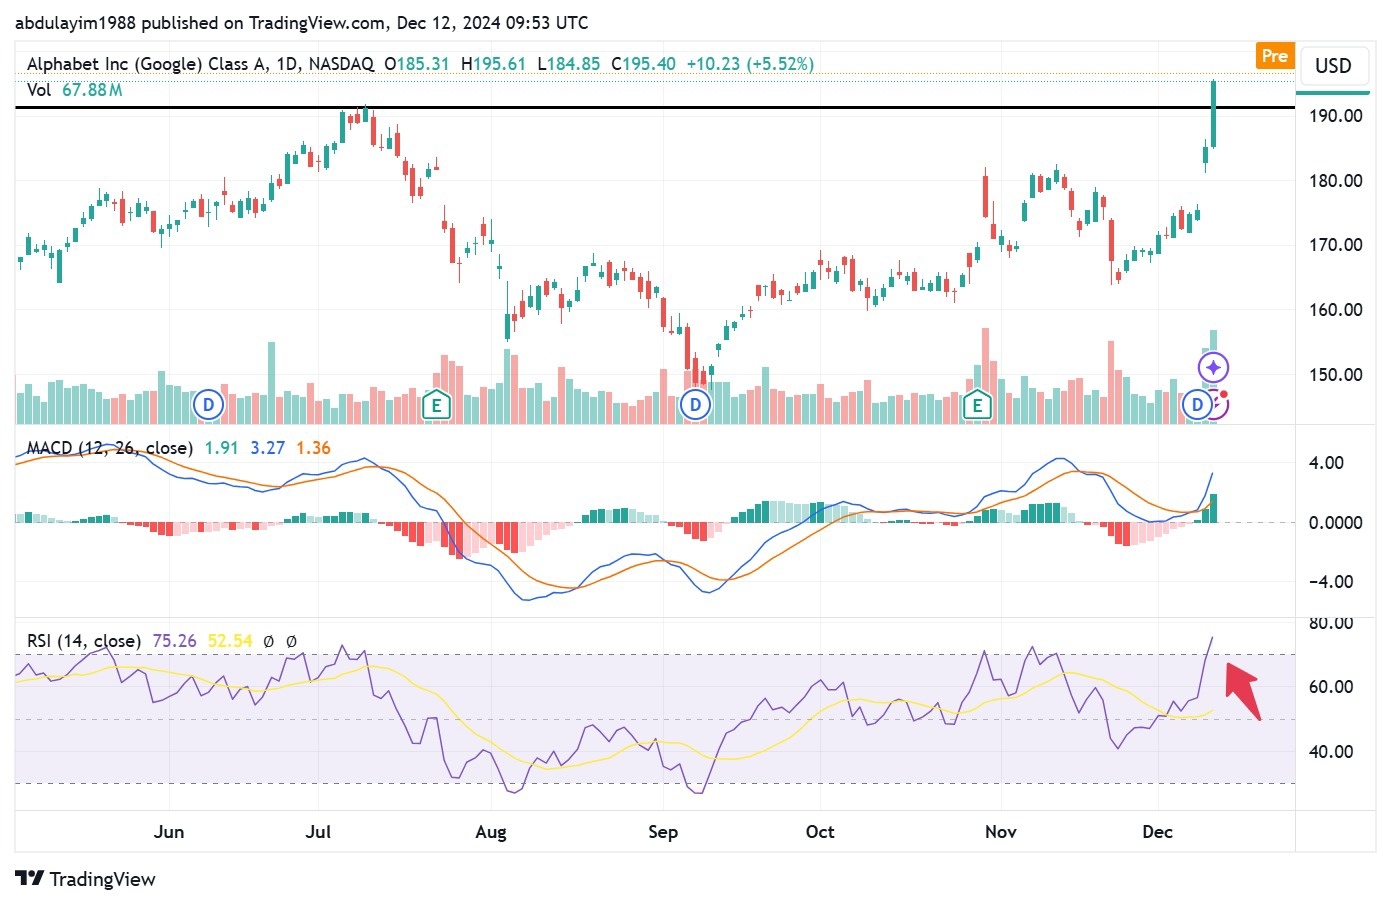Click the Dec label on time axis
Viewport: 1391px width, 905px height.
(x=1157, y=832)
